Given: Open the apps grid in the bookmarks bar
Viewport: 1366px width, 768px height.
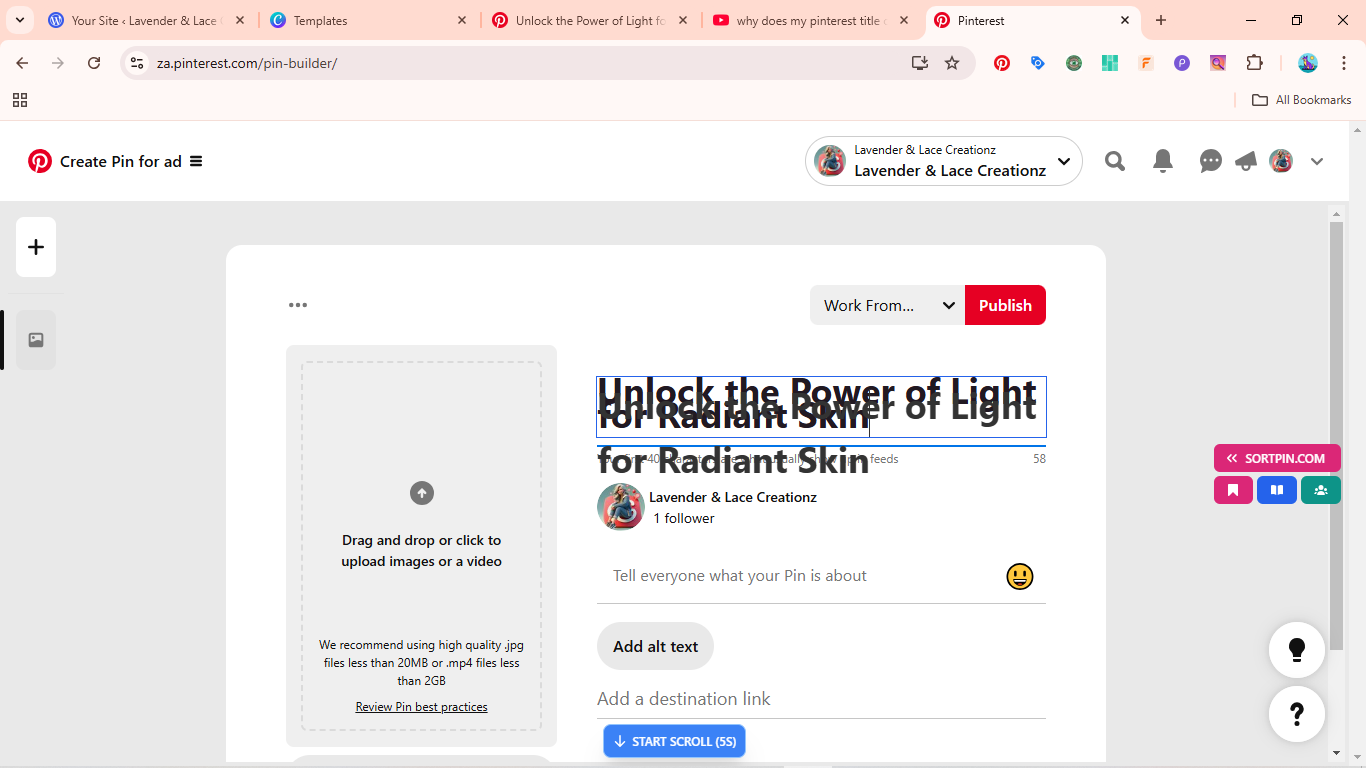Looking at the screenshot, I should [20, 100].
